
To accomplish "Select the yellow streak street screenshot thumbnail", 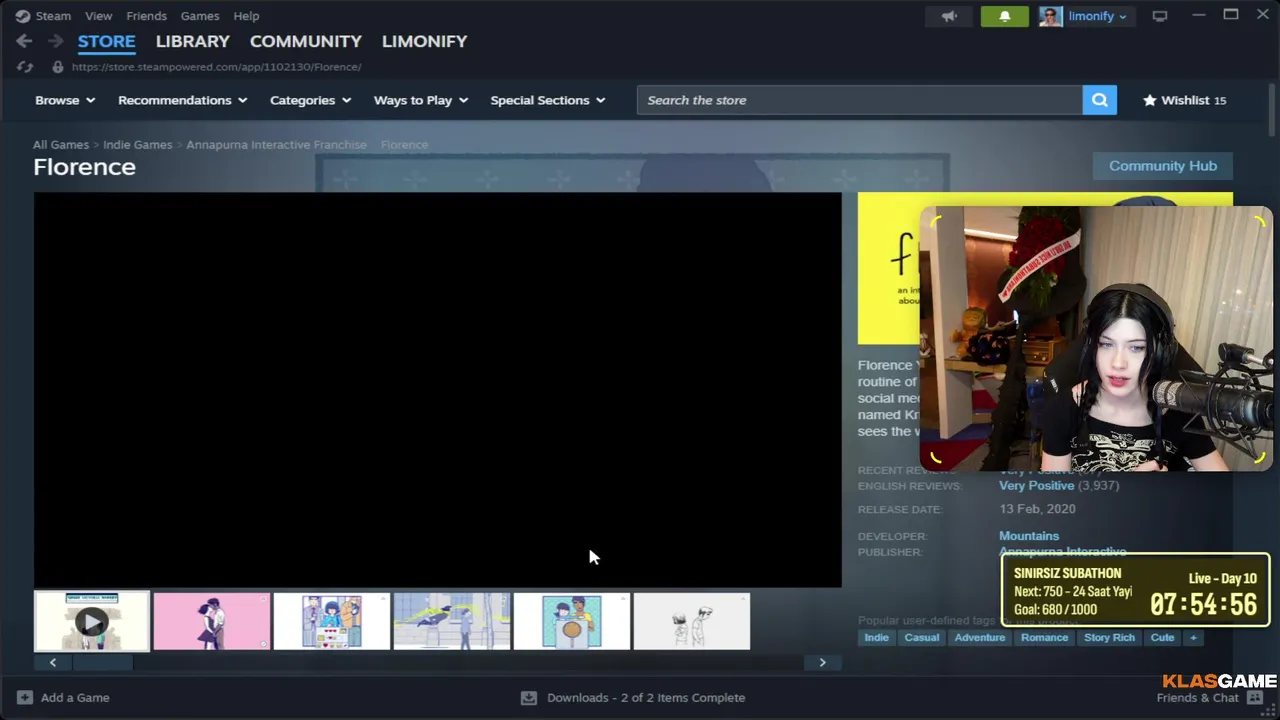I will point(452,621).
